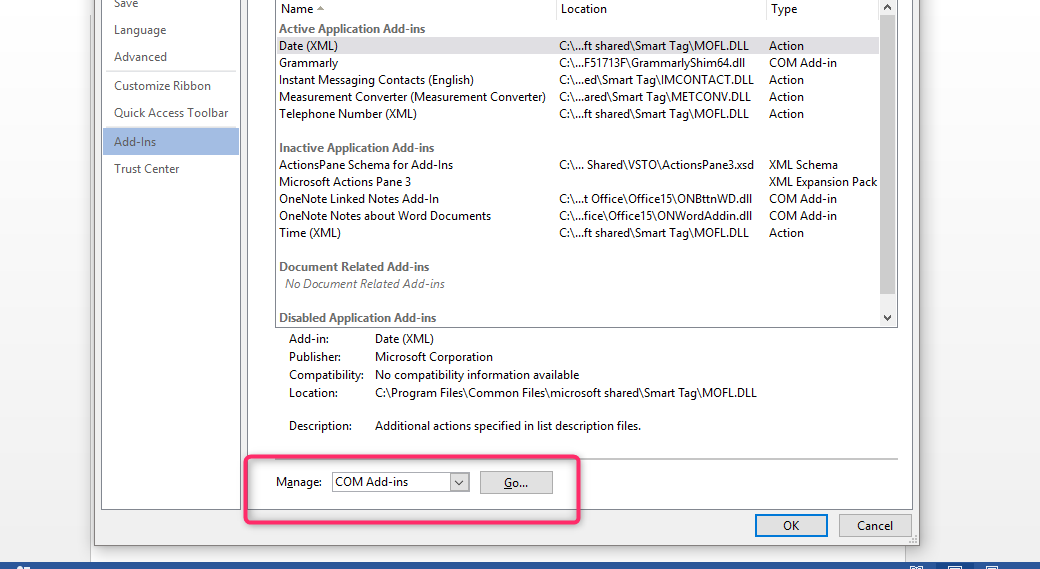Select Microsoft Actions Pane 3 row
This screenshot has height=569, width=1040.
click(x=577, y=182)
